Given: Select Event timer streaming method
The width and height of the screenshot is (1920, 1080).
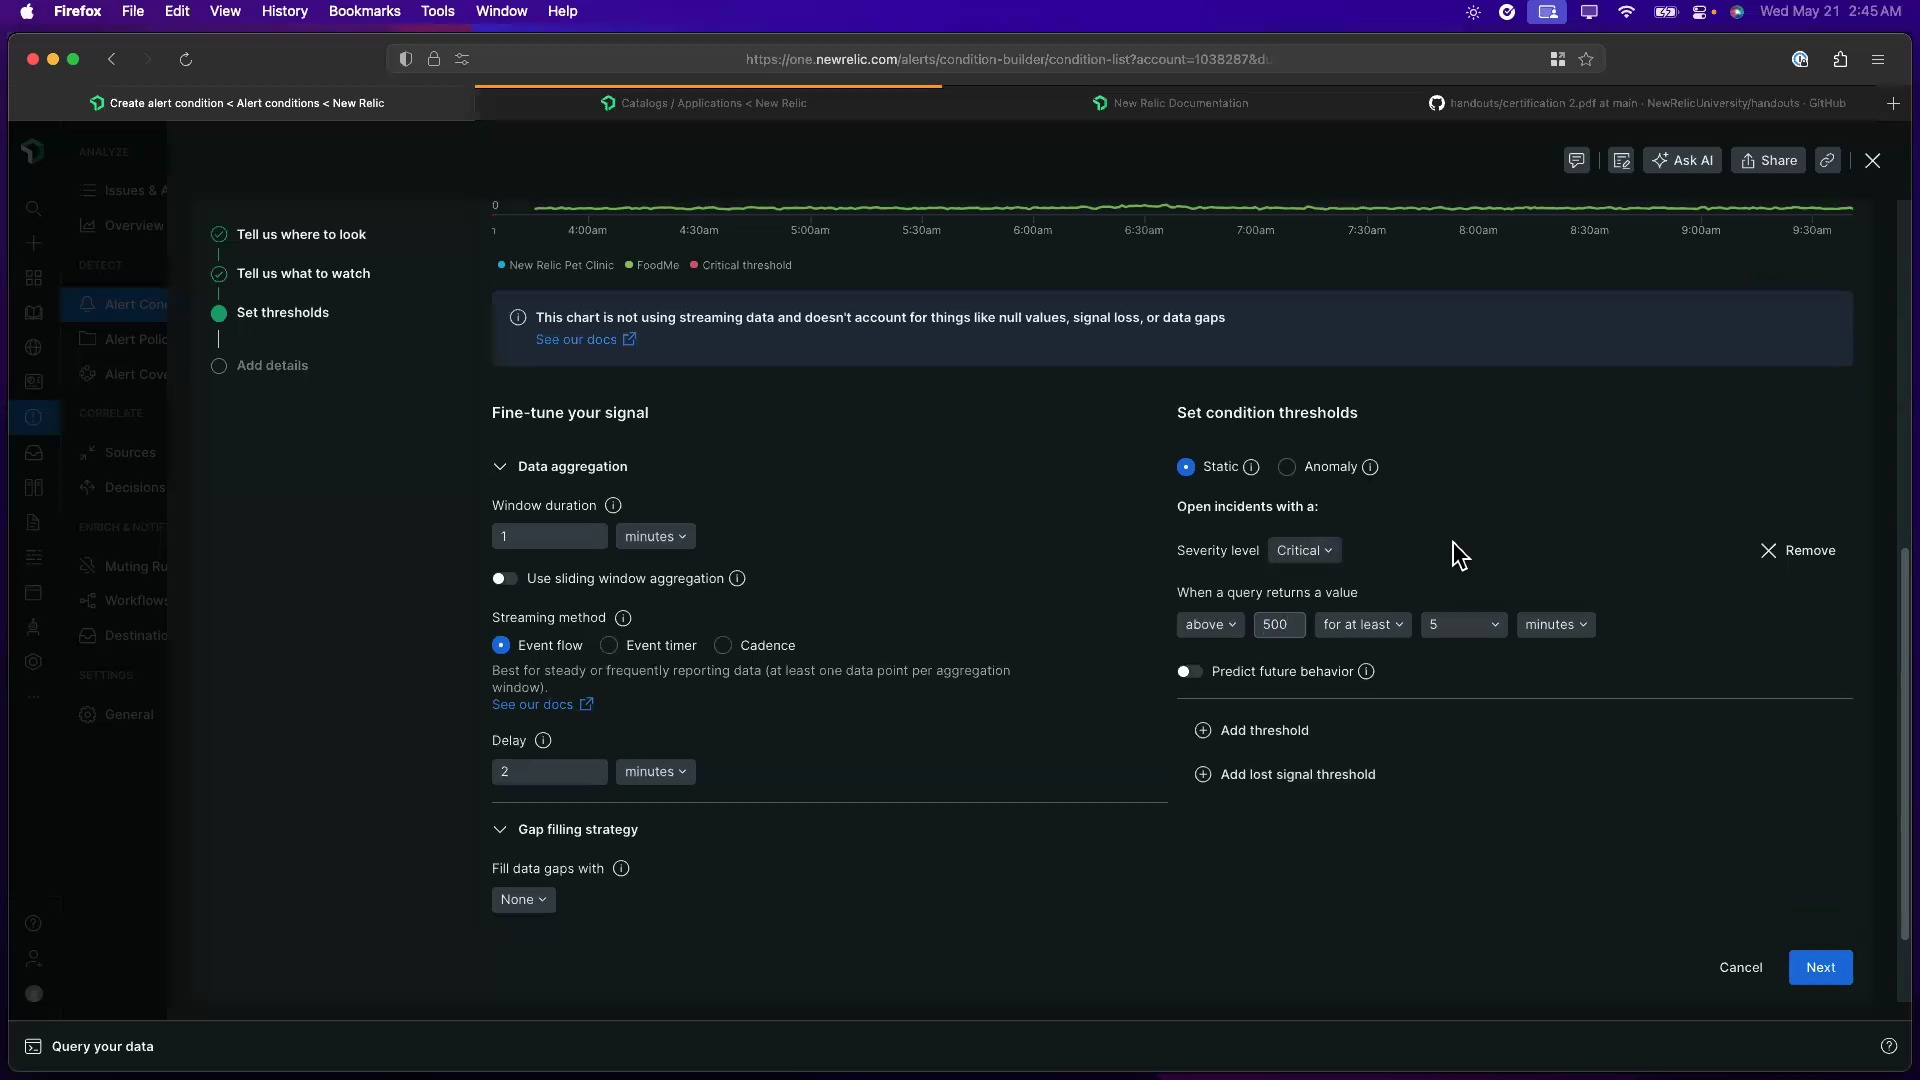Looking at the screenshot, I should click(x=609, y=646).
